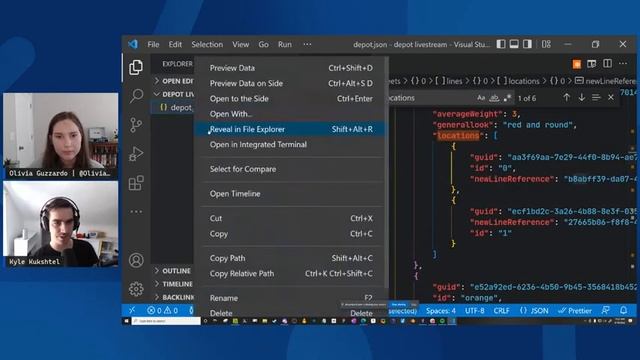Image resolution: width=640 pixels, height=360 pixels.
Task: Open the Extensions view
Action: coord(136,183)
